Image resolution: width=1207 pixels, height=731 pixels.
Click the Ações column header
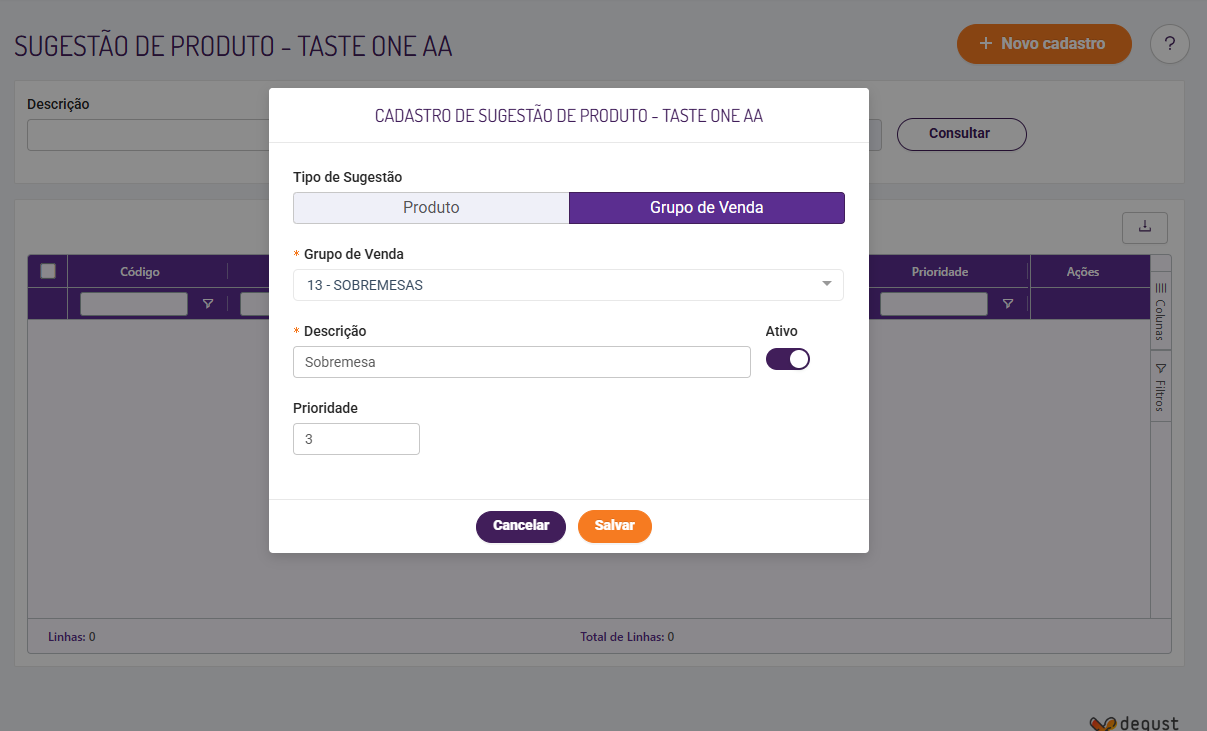coord(1082,272)
